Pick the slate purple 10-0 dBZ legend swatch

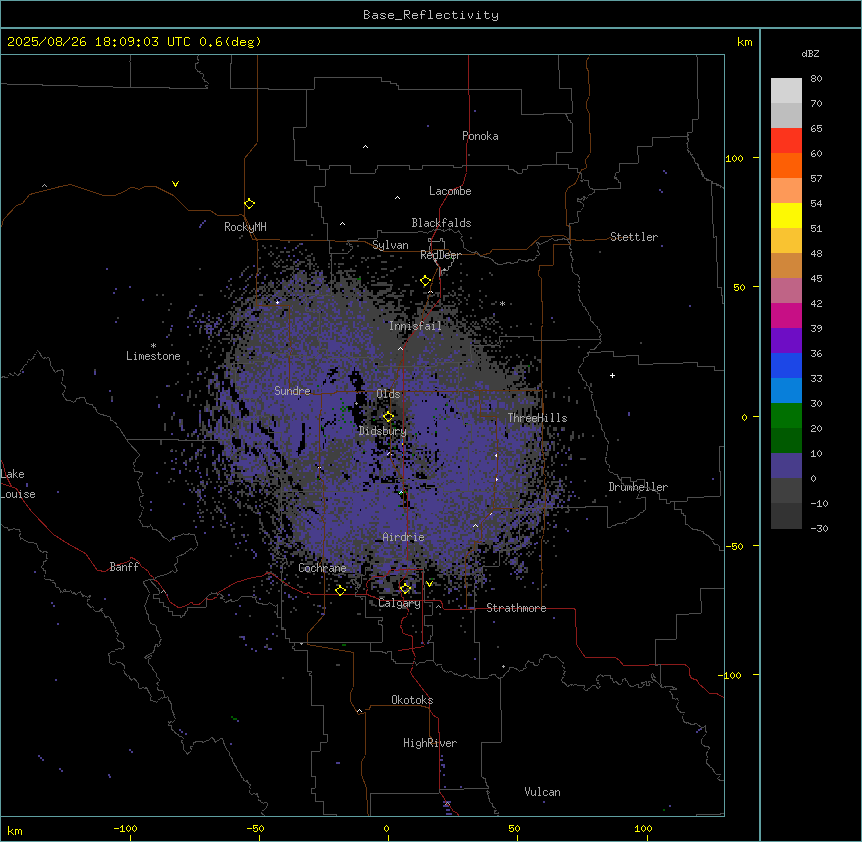point(786,466)
